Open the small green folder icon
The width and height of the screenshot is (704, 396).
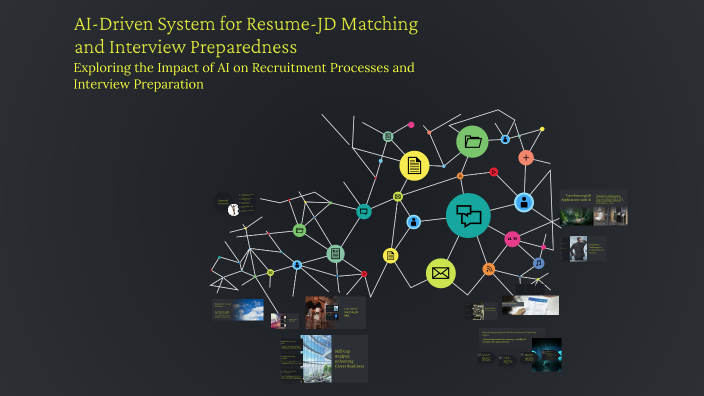[x=299, y=230]
